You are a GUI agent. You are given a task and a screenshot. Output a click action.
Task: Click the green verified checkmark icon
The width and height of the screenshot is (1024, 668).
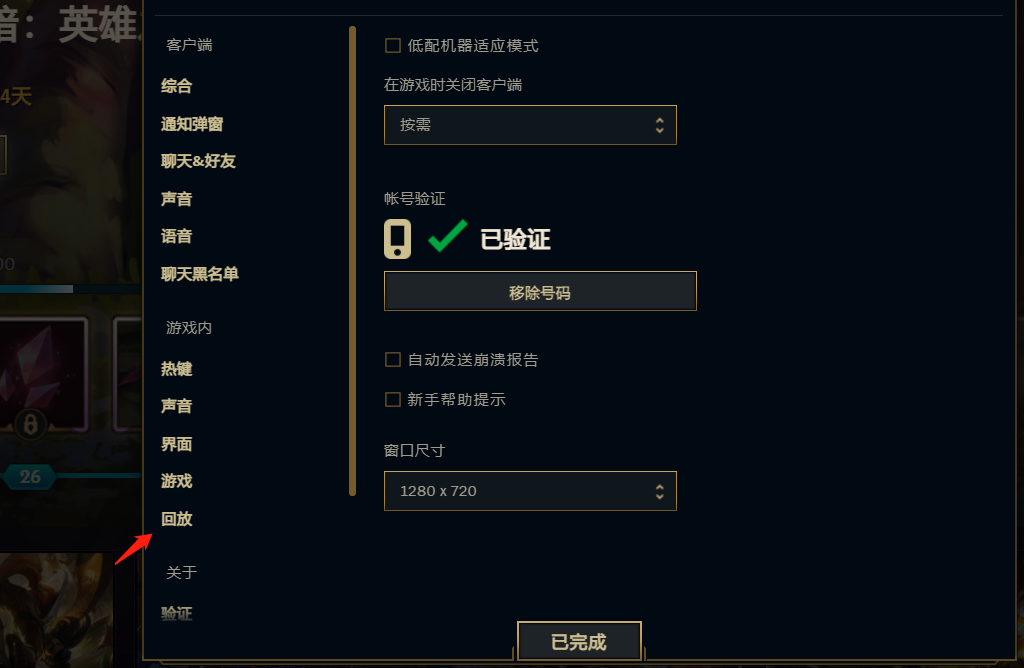point(447,237)
